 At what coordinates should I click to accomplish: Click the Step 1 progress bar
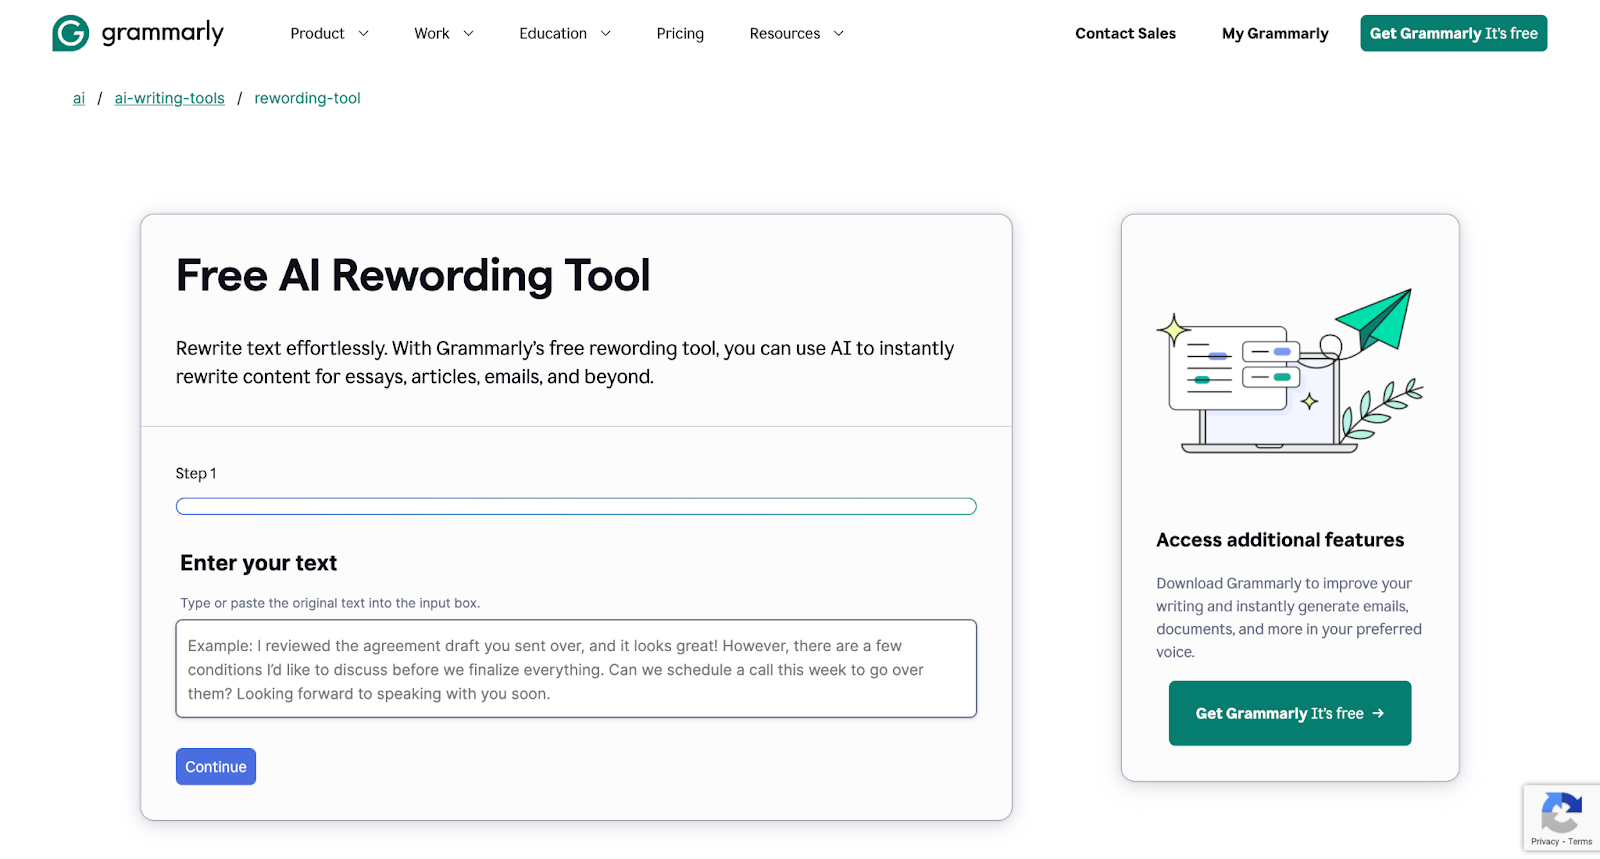[x=576, y=506]
